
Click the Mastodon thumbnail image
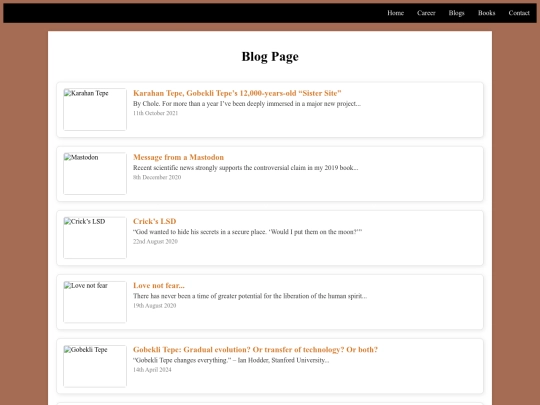point(95,174)
